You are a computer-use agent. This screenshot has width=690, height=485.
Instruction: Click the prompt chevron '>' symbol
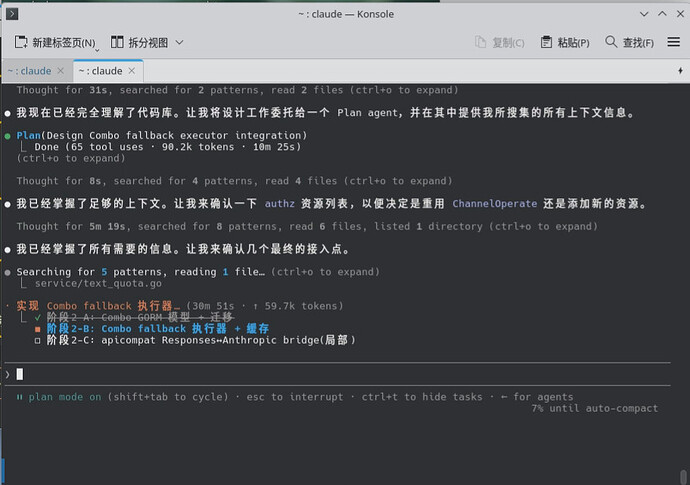click(7, 375)
